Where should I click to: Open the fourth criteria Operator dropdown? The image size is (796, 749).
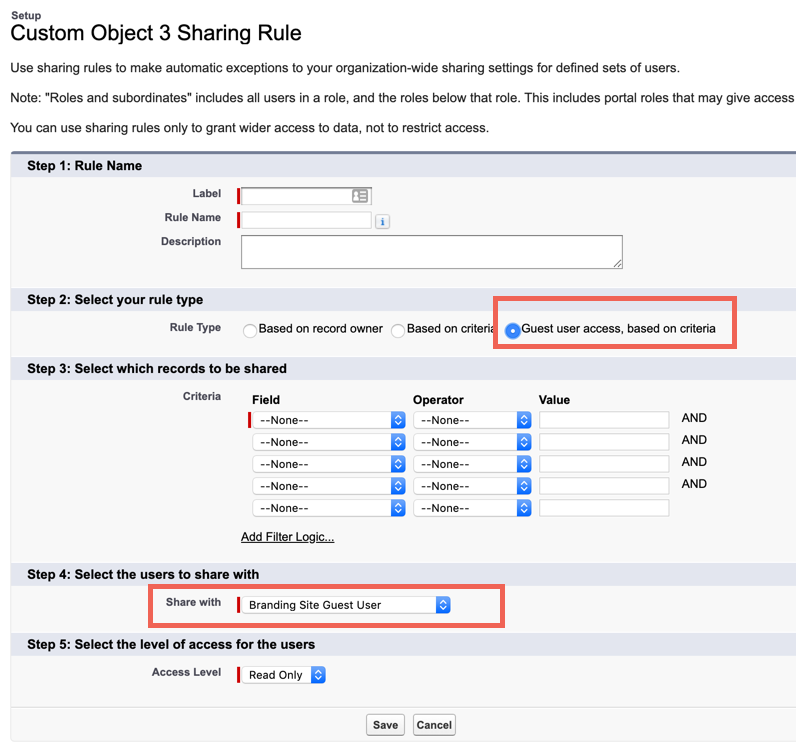(472, 486)
